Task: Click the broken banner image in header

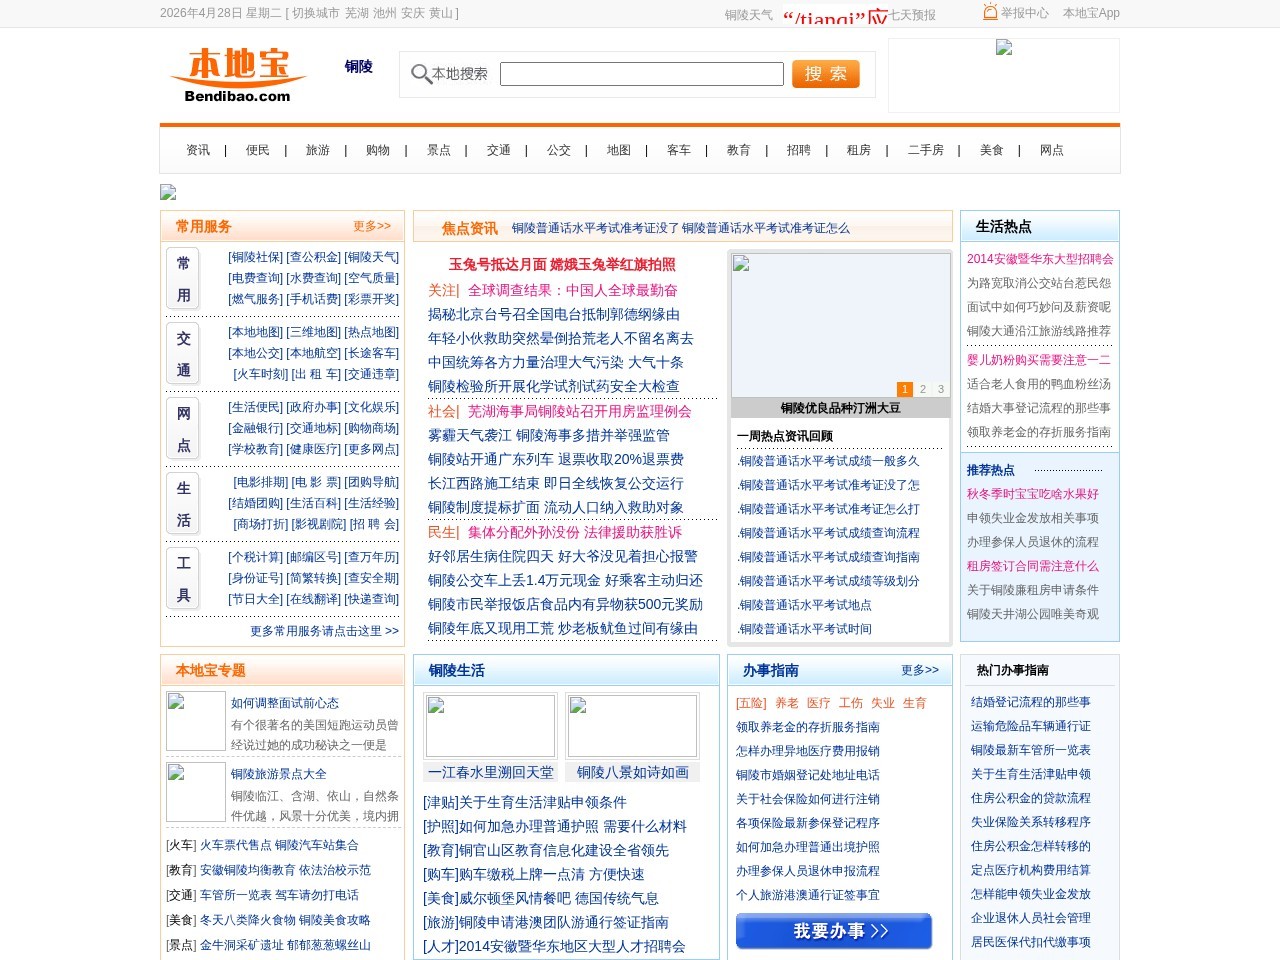Action: pos(1004,47)
